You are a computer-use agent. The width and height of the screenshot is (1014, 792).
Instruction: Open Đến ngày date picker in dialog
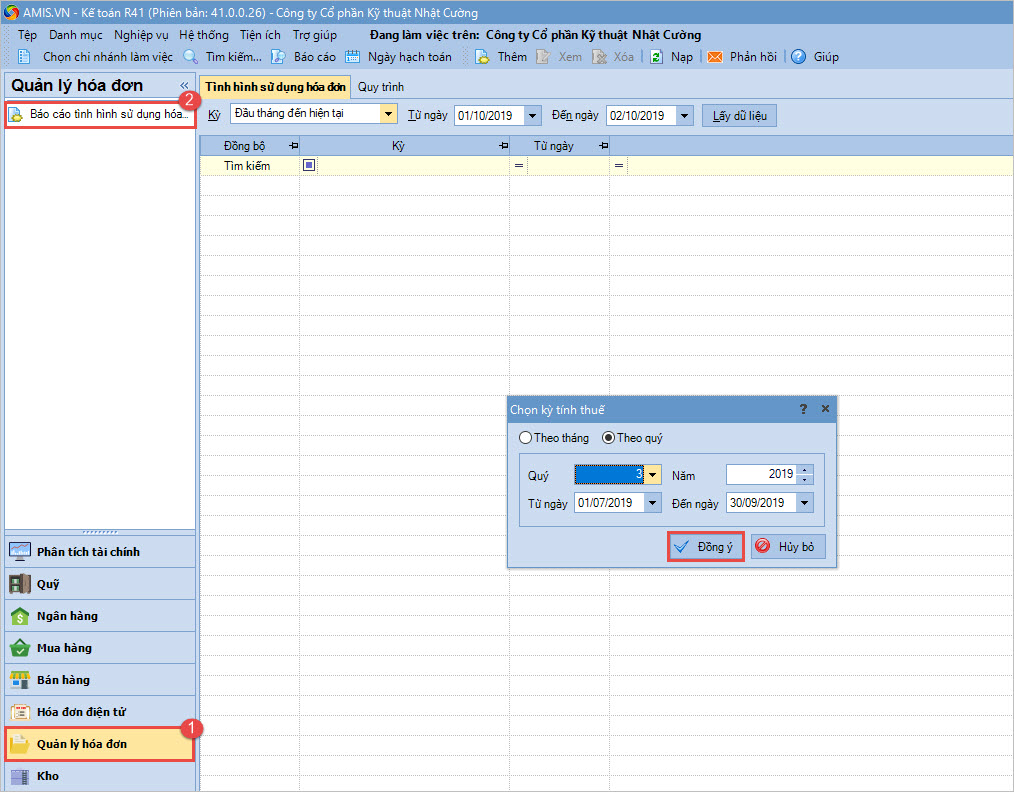pos(805,503)
